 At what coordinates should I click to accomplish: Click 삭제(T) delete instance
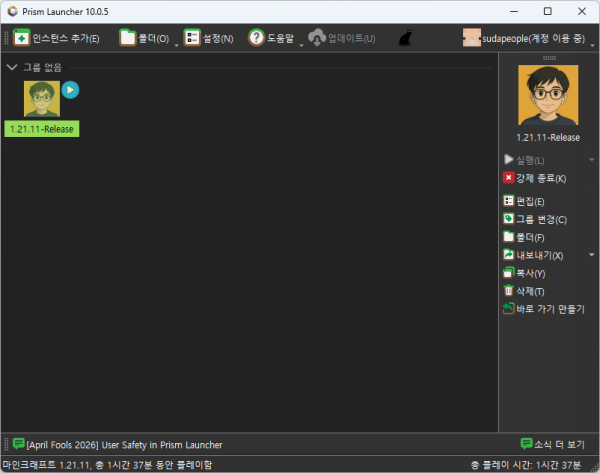point(524,291)
